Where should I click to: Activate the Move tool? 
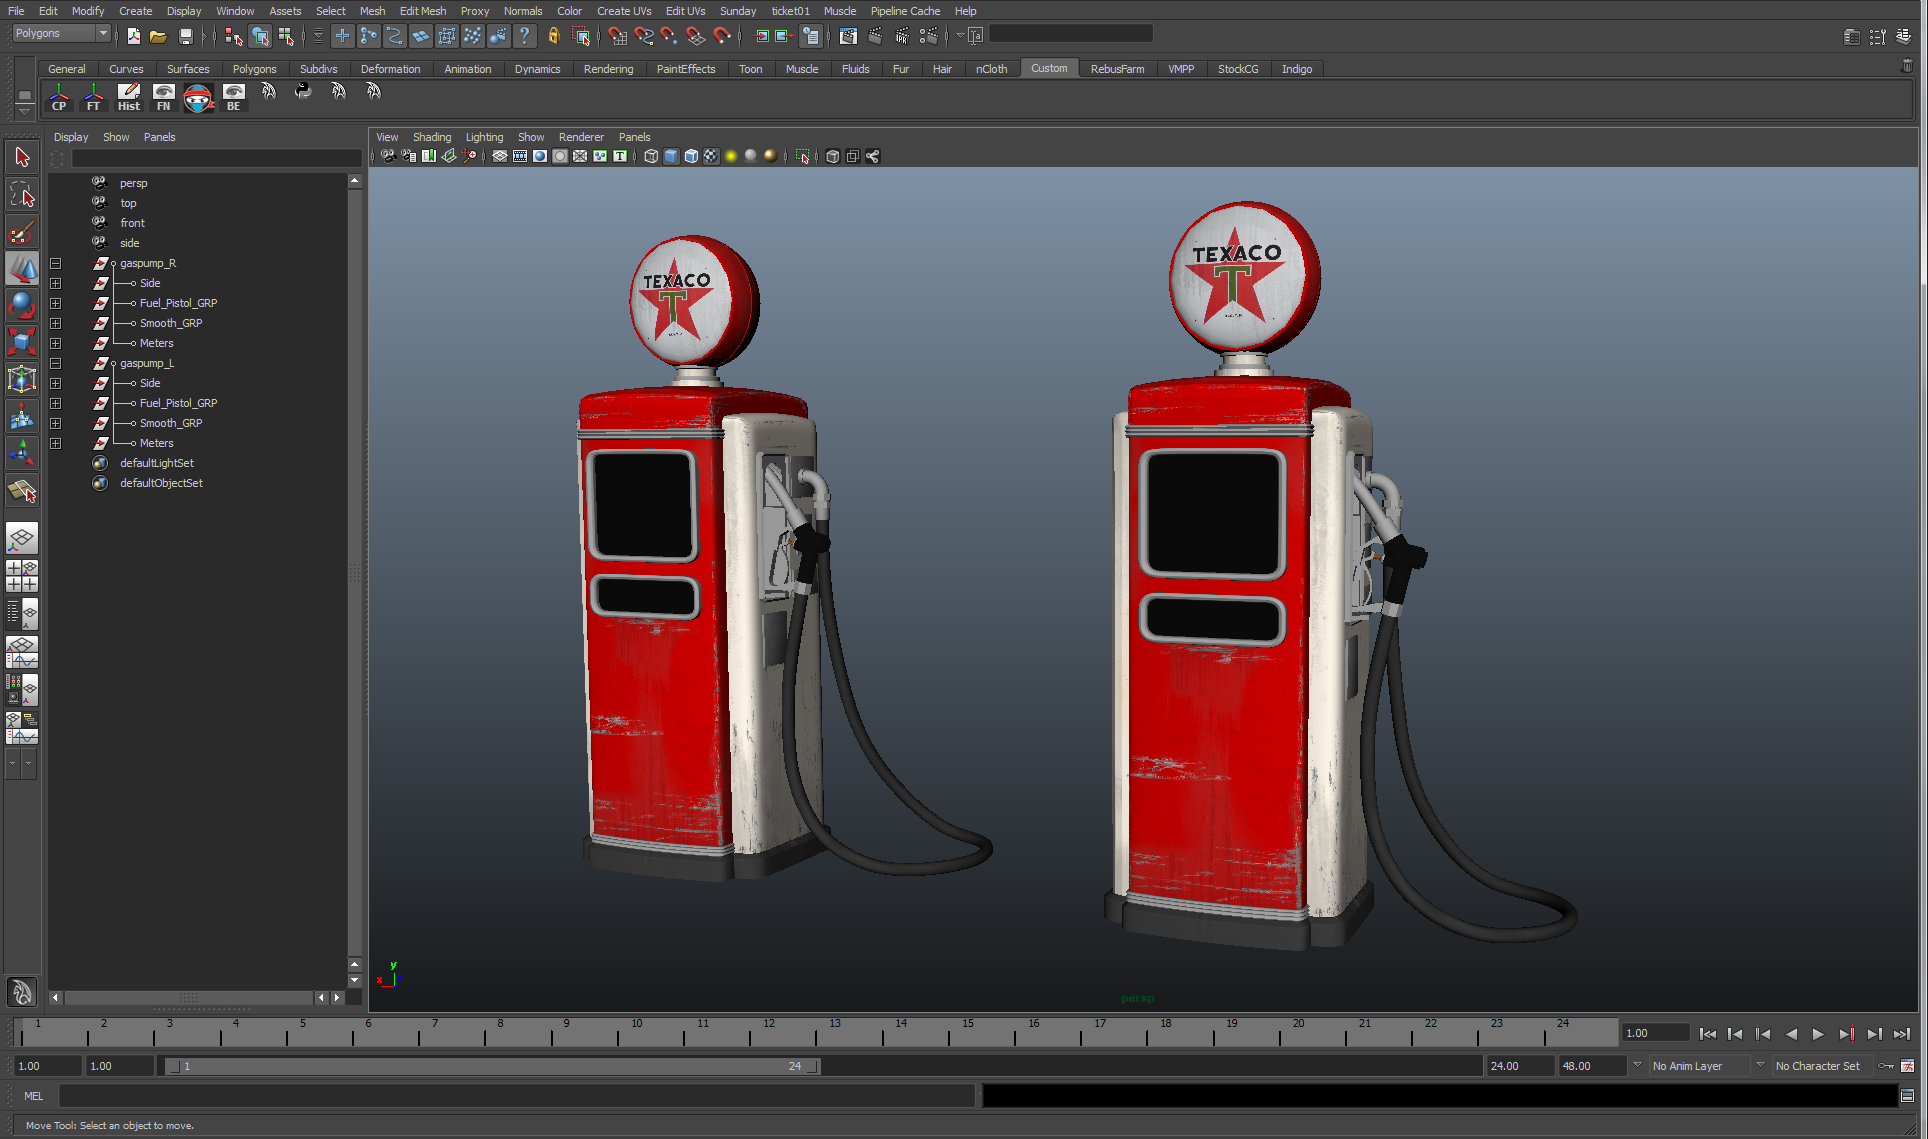22,269
